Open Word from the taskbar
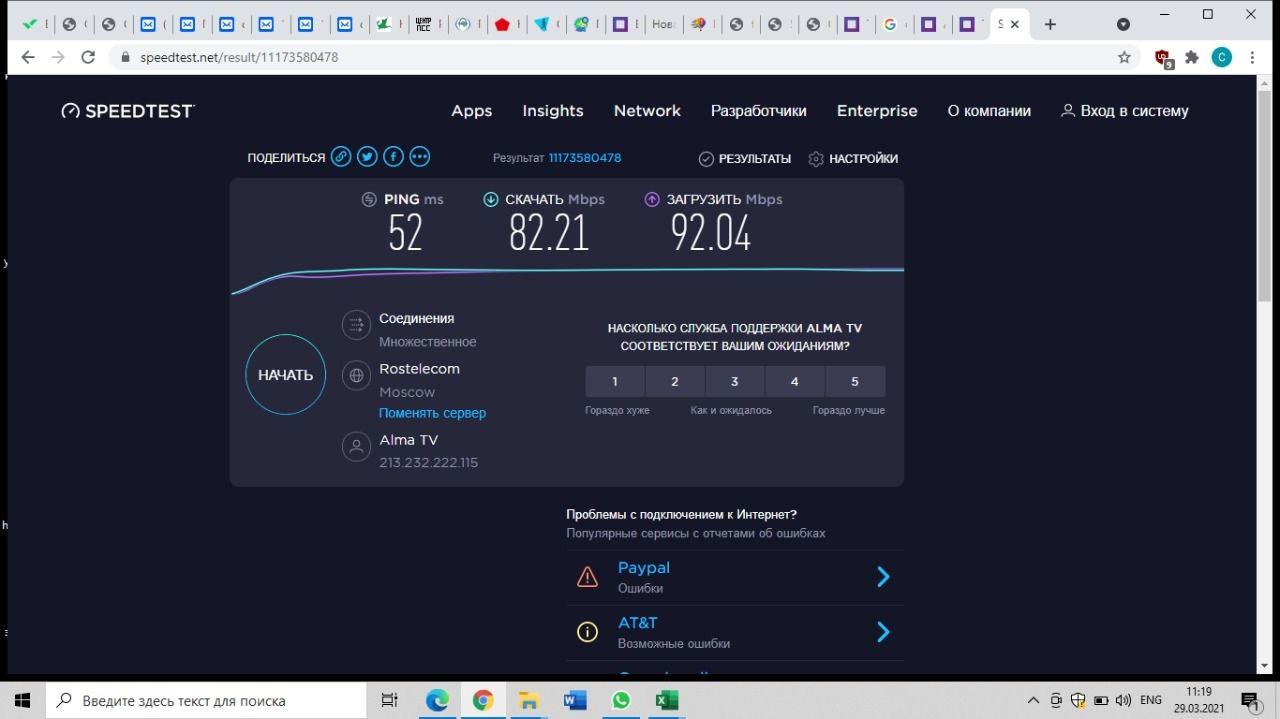The image size is (1280, 719). coord(574,701)
